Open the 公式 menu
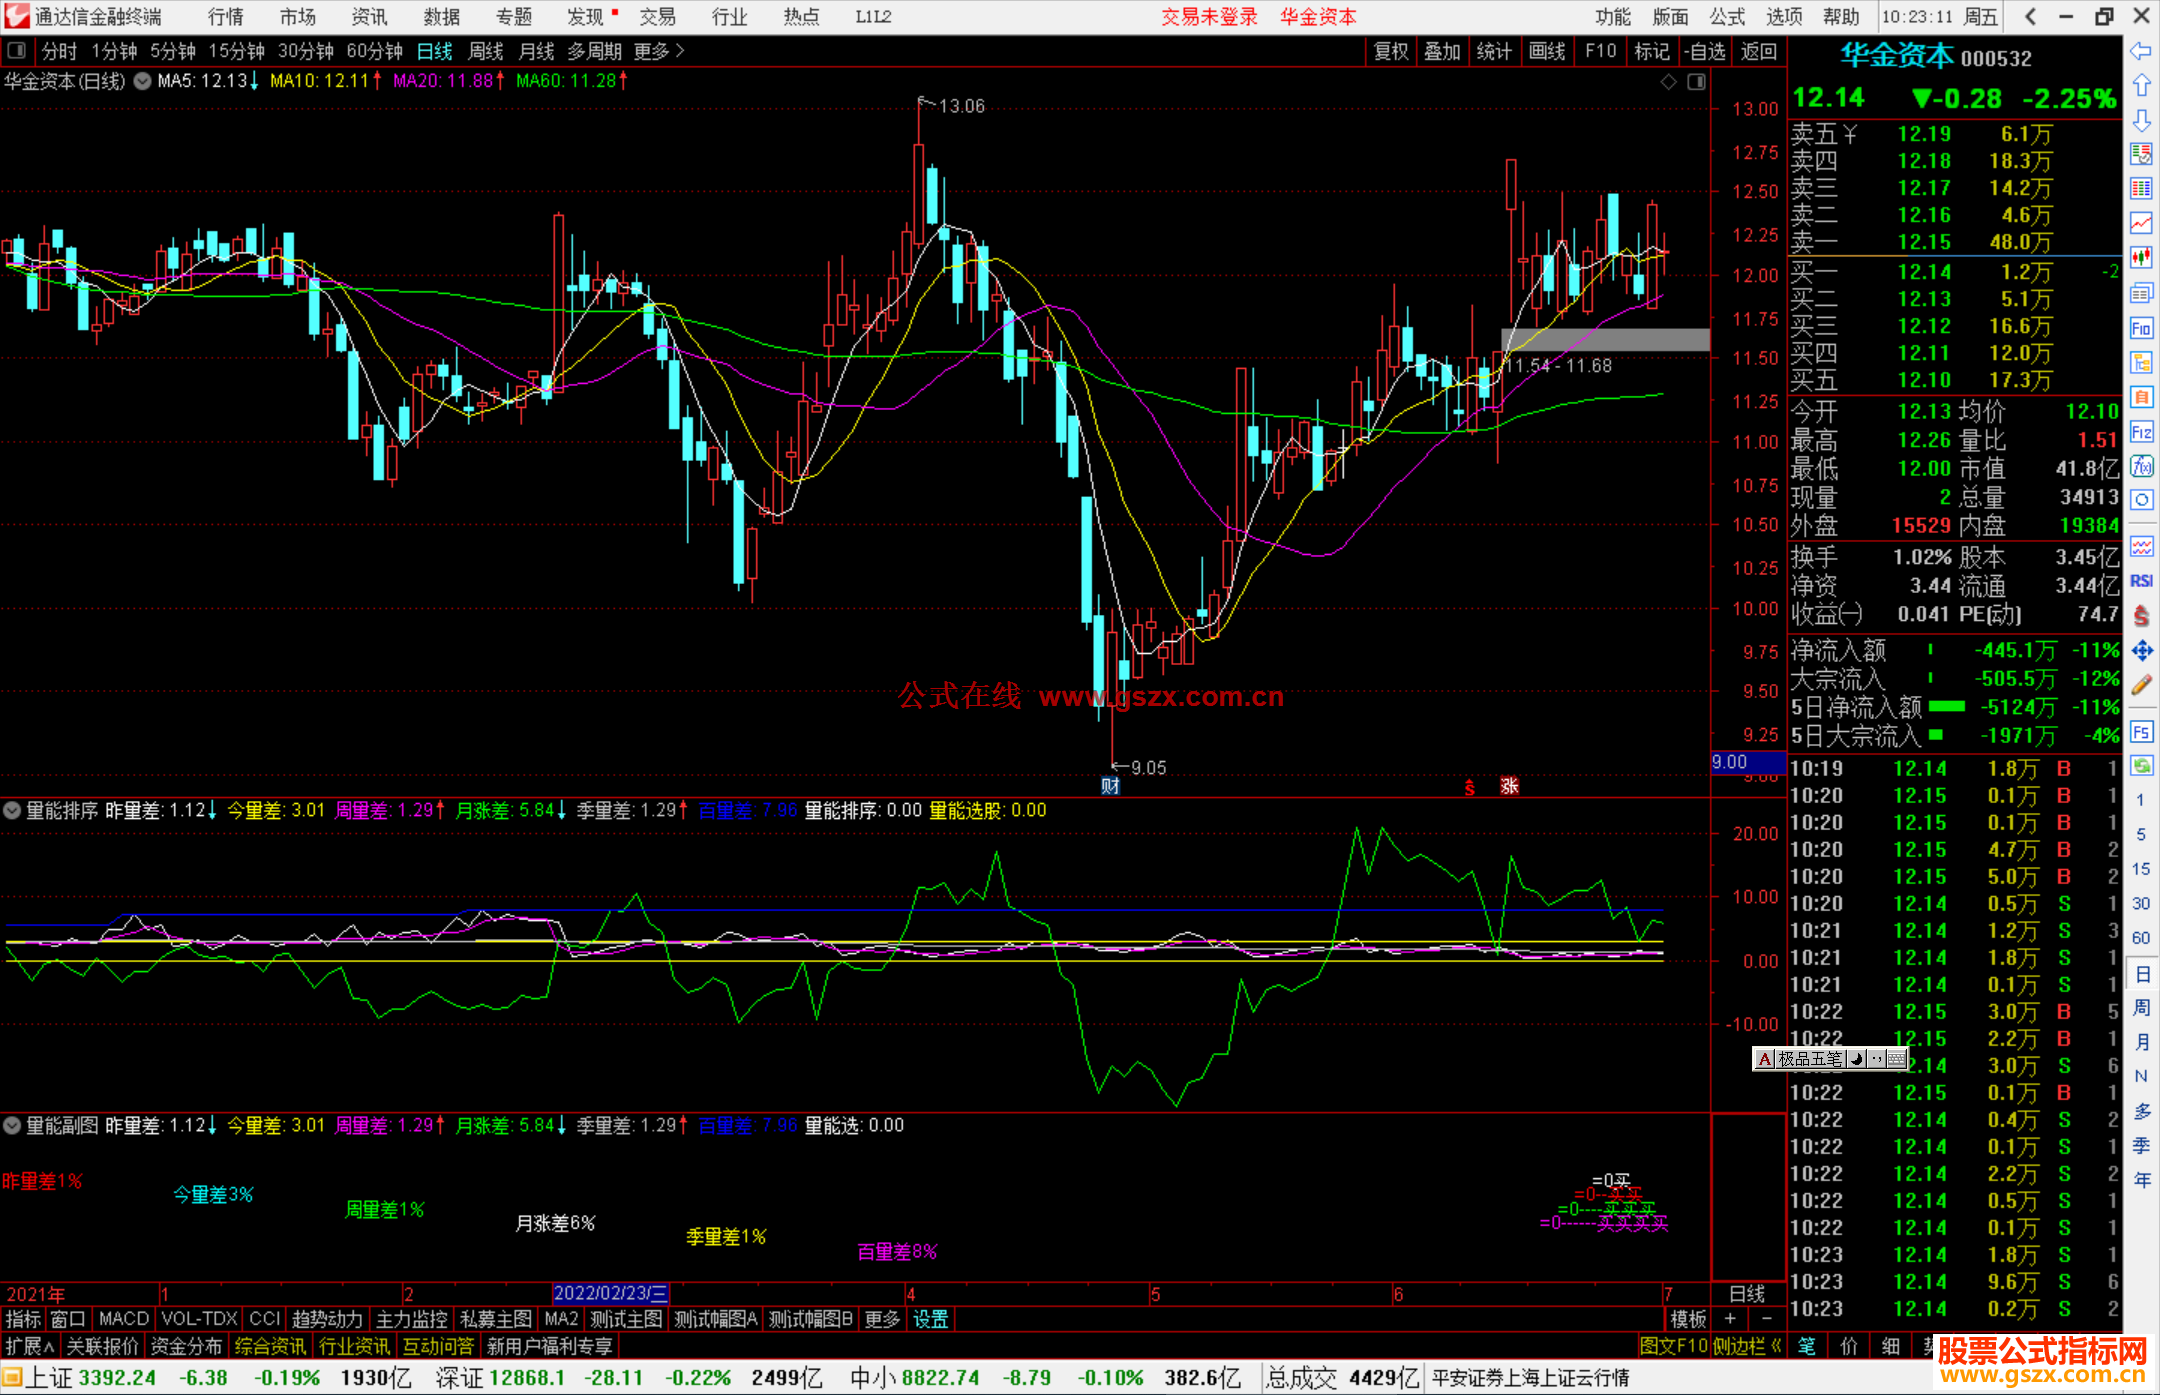 (x=1727, y=17)
